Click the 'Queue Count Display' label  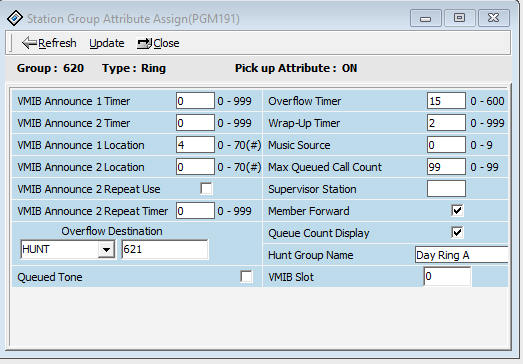tap(319, 233)
